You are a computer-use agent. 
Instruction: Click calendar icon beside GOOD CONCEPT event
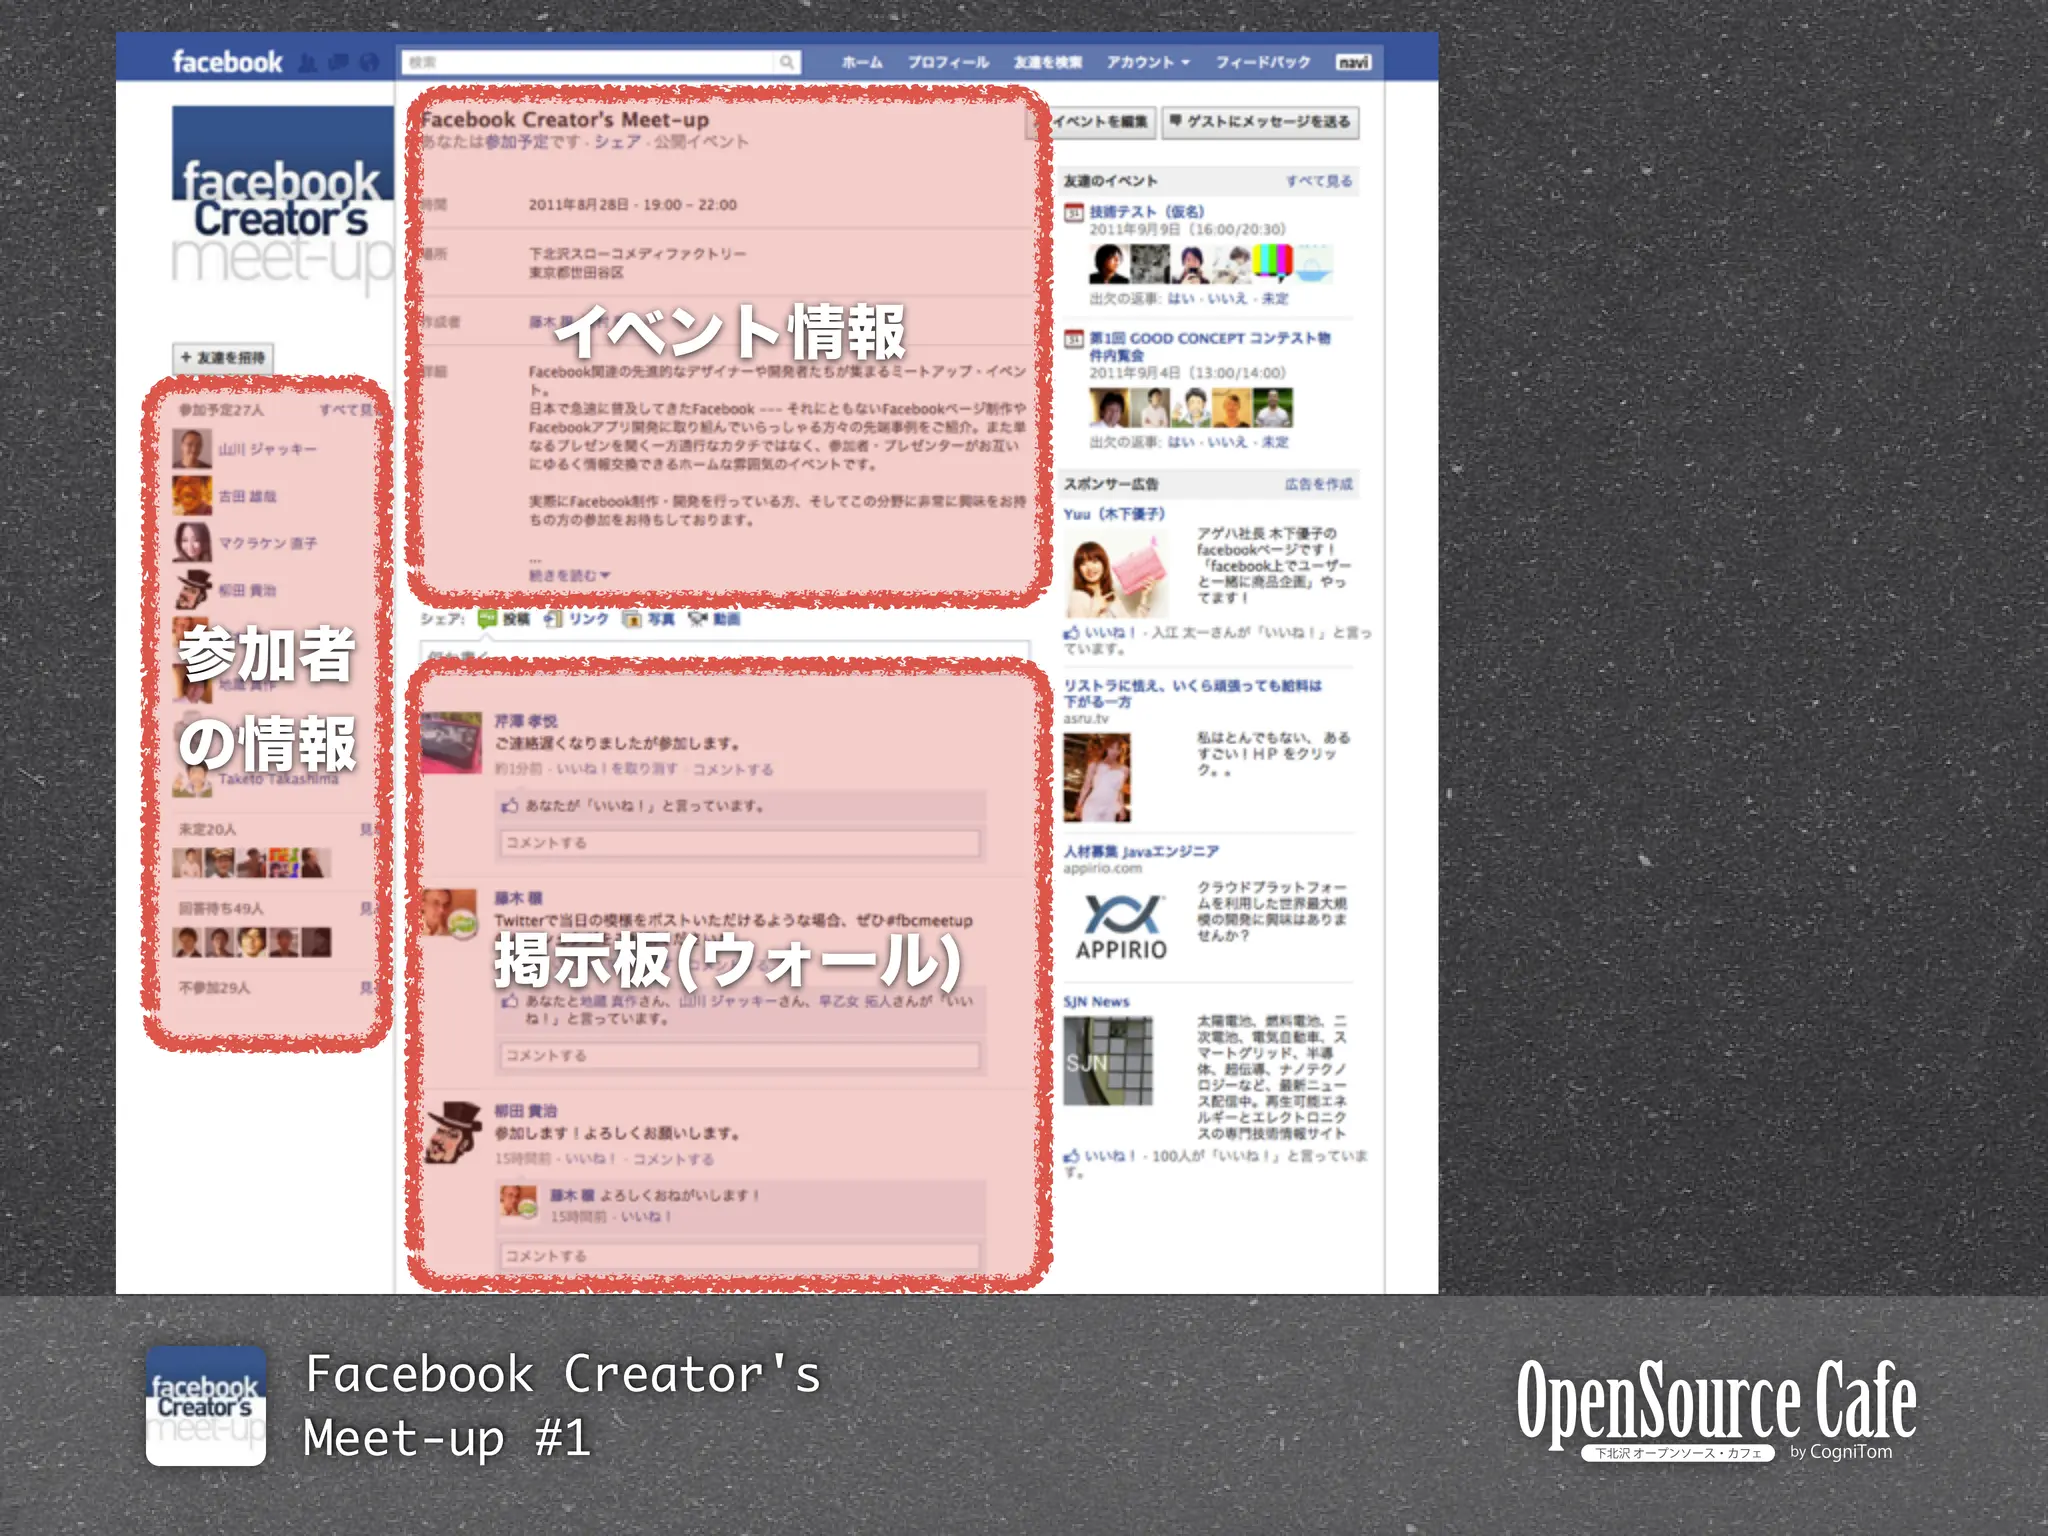(x=1073, y=339)
